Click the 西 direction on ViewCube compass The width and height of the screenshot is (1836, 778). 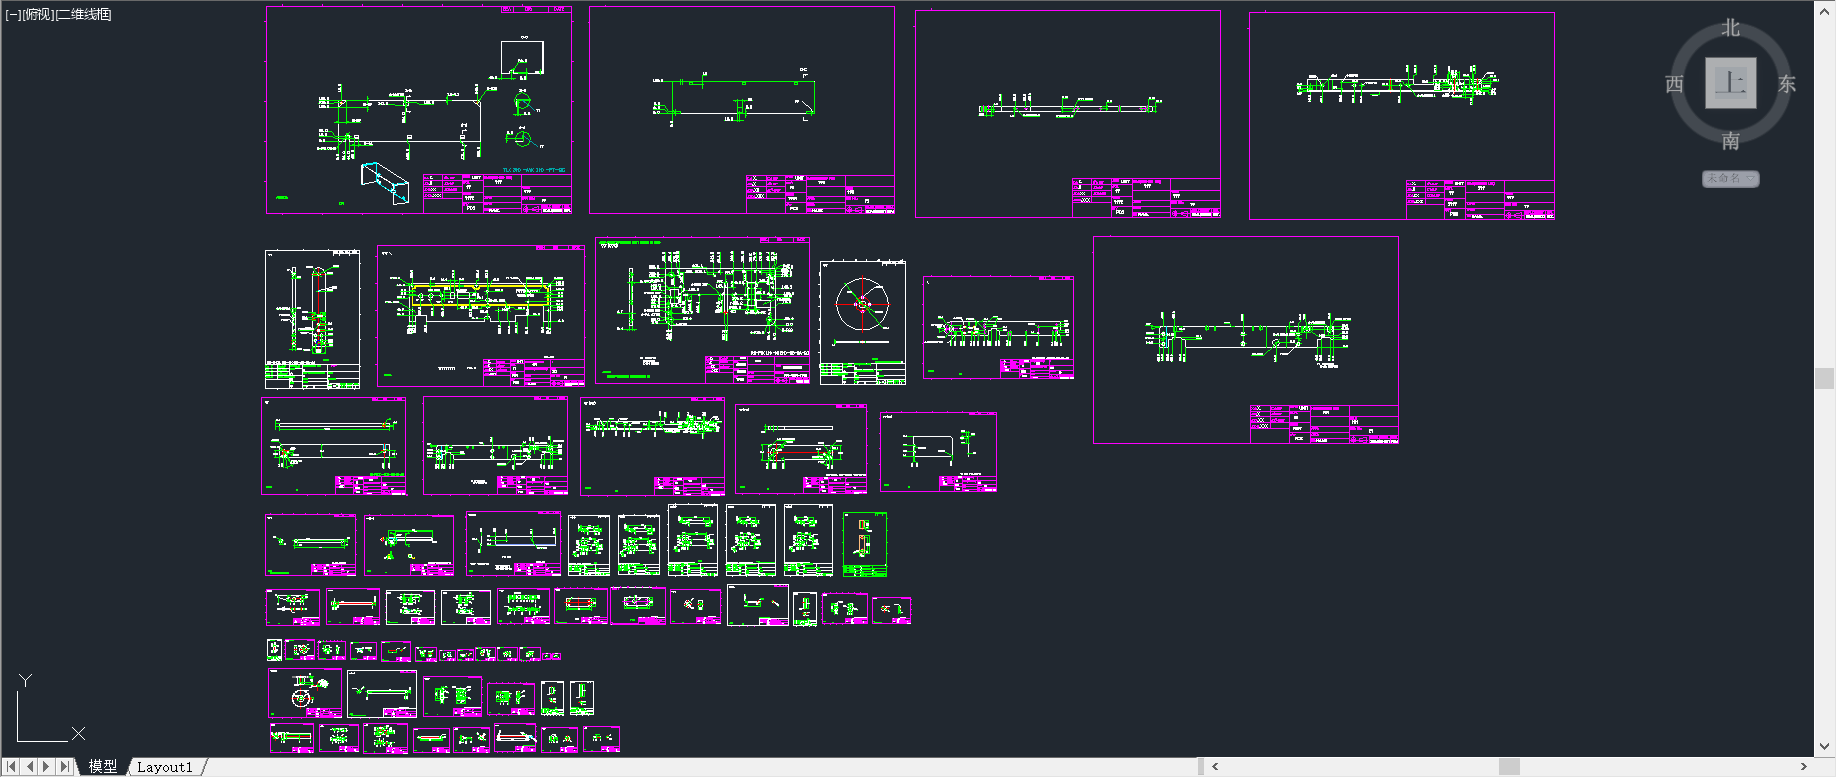[1675, 85]
